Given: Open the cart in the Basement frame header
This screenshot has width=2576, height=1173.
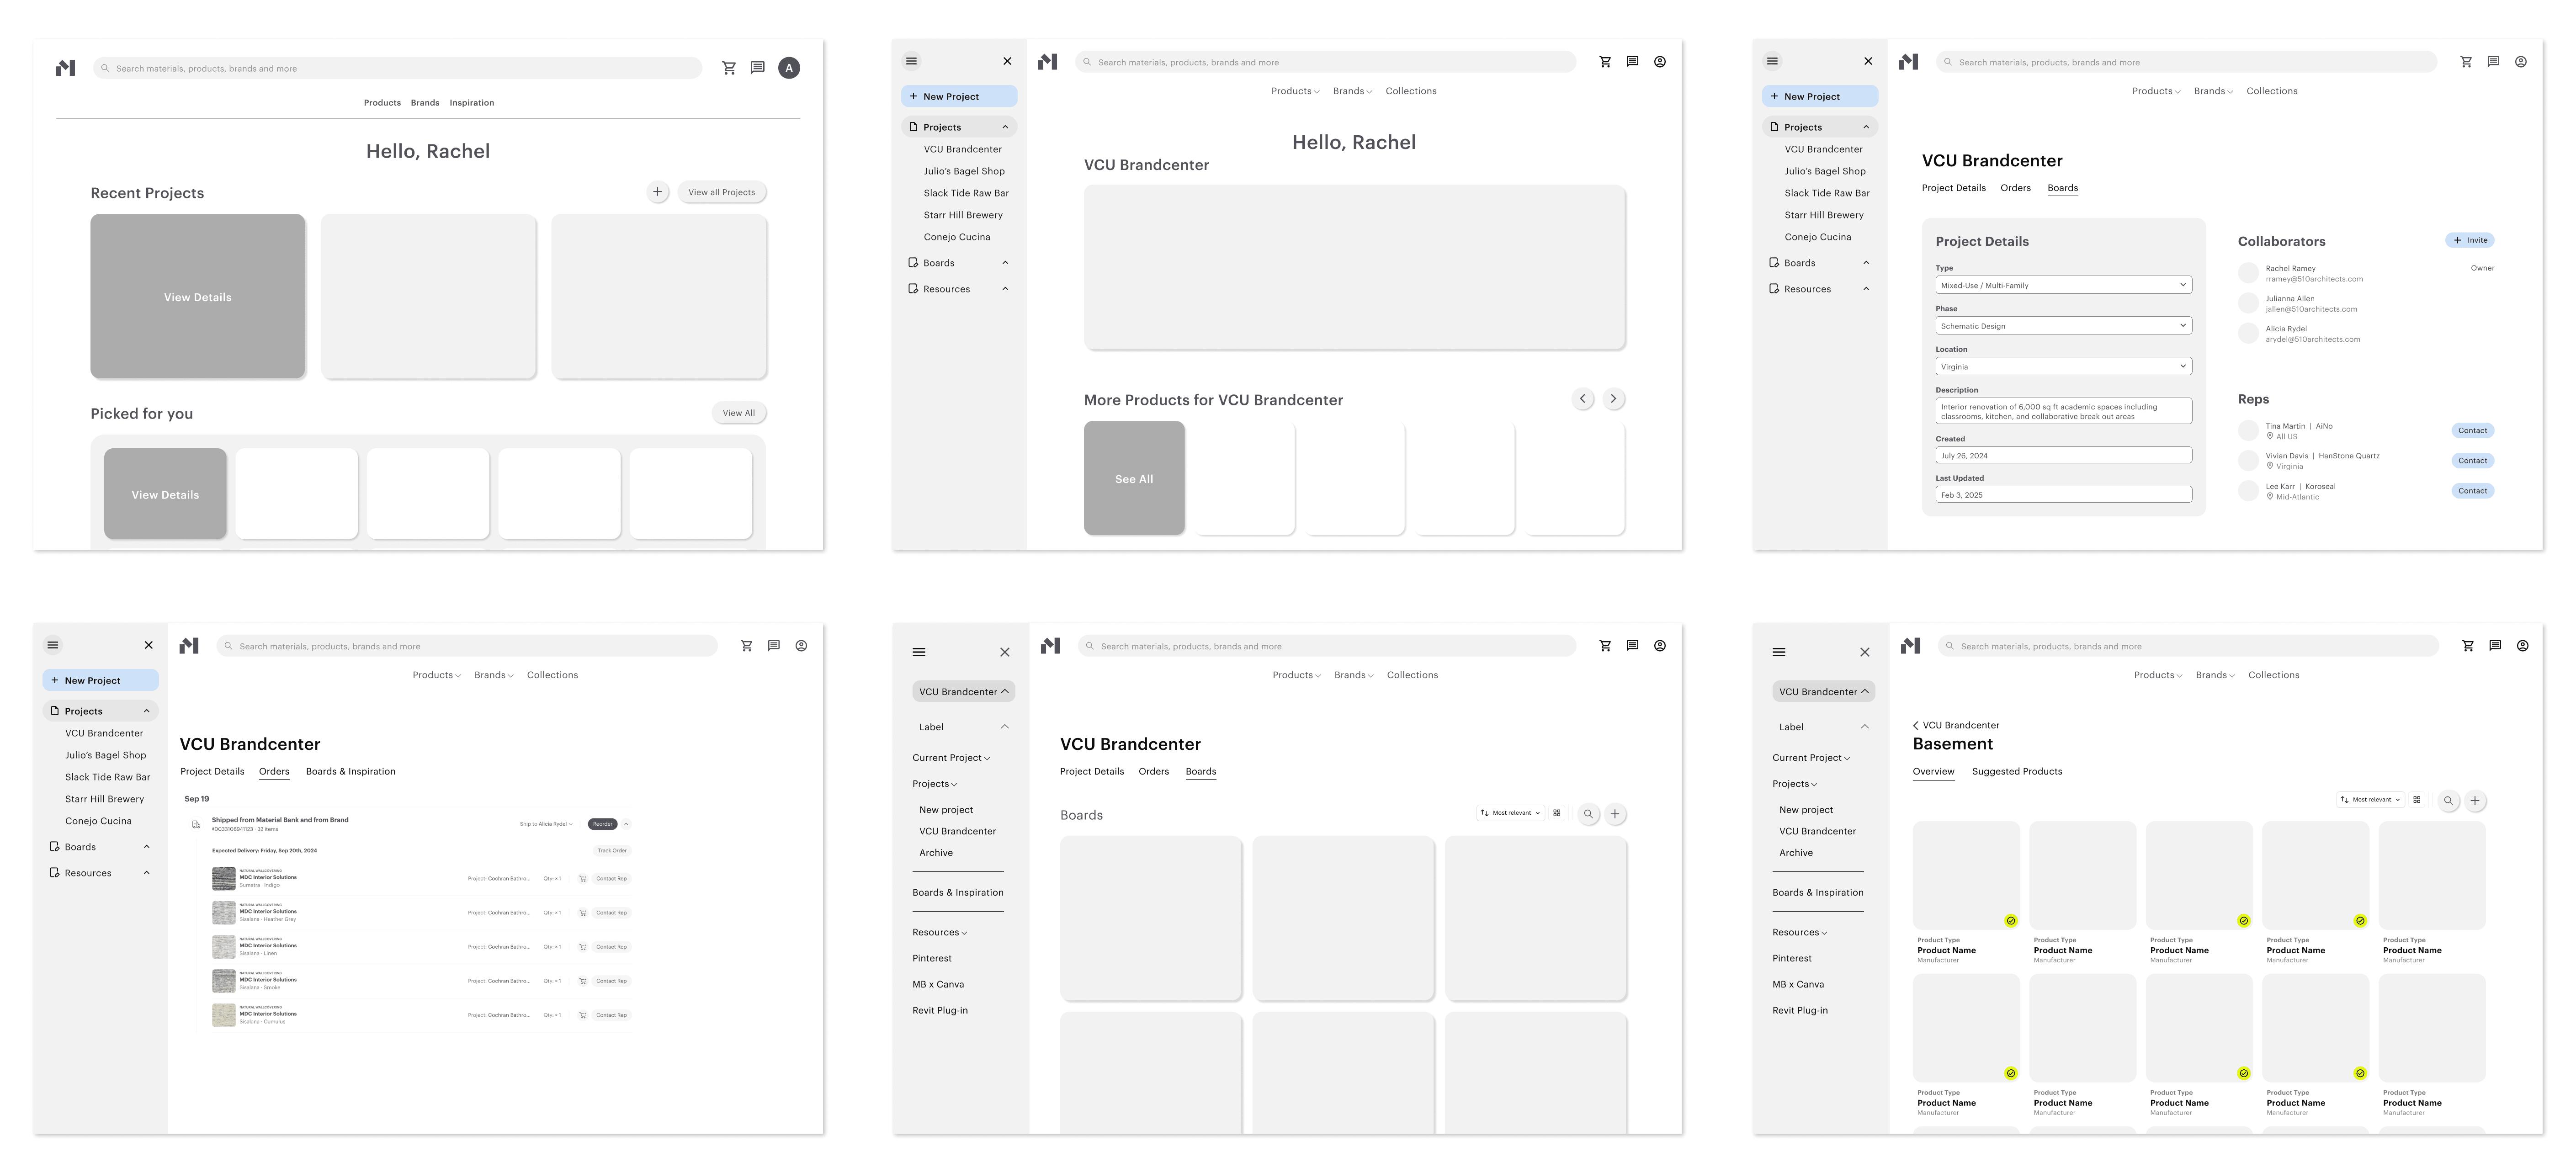Looking at the screenshot, I should tap(2468, 646).
